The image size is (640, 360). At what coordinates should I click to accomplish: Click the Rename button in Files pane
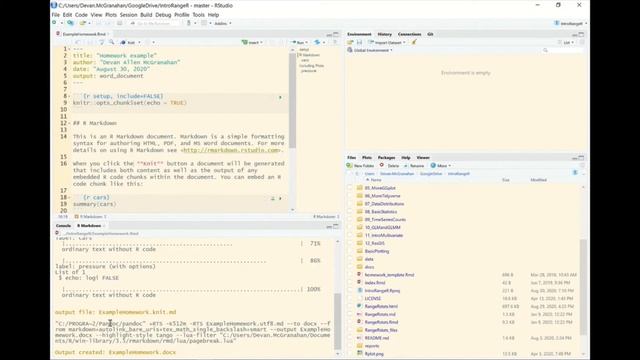click(x=414, y=166)
